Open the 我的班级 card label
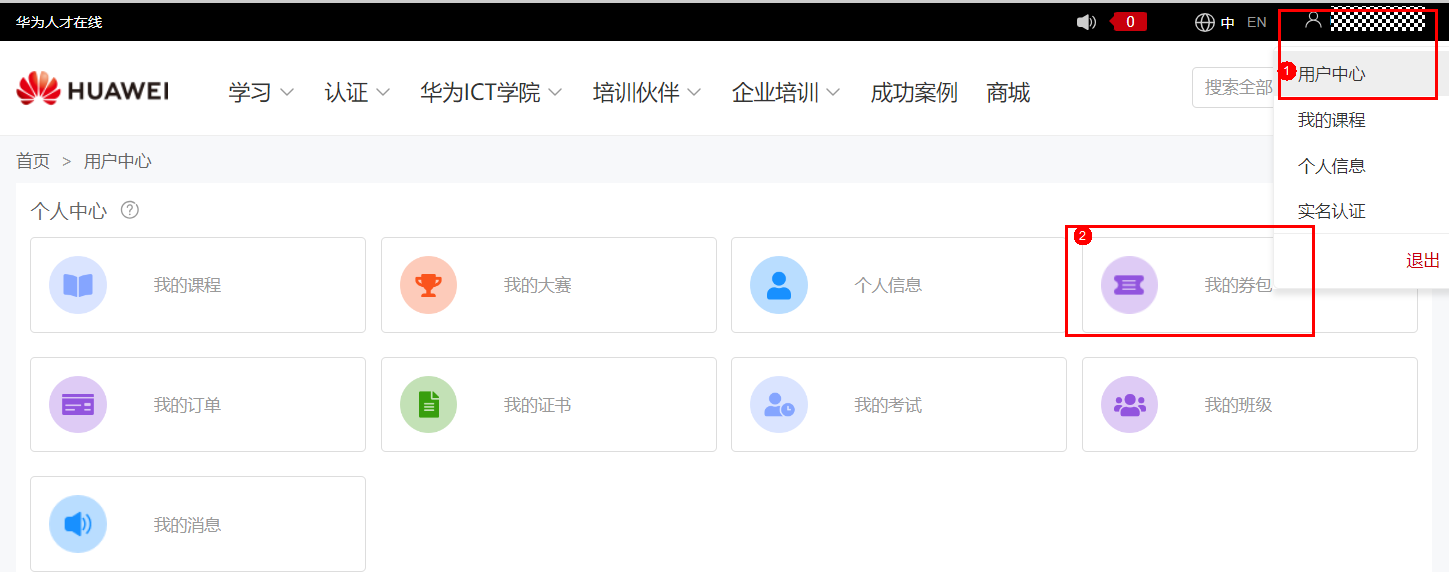The height and width of the screenshot is (572, 1449). pos(1238,405)
